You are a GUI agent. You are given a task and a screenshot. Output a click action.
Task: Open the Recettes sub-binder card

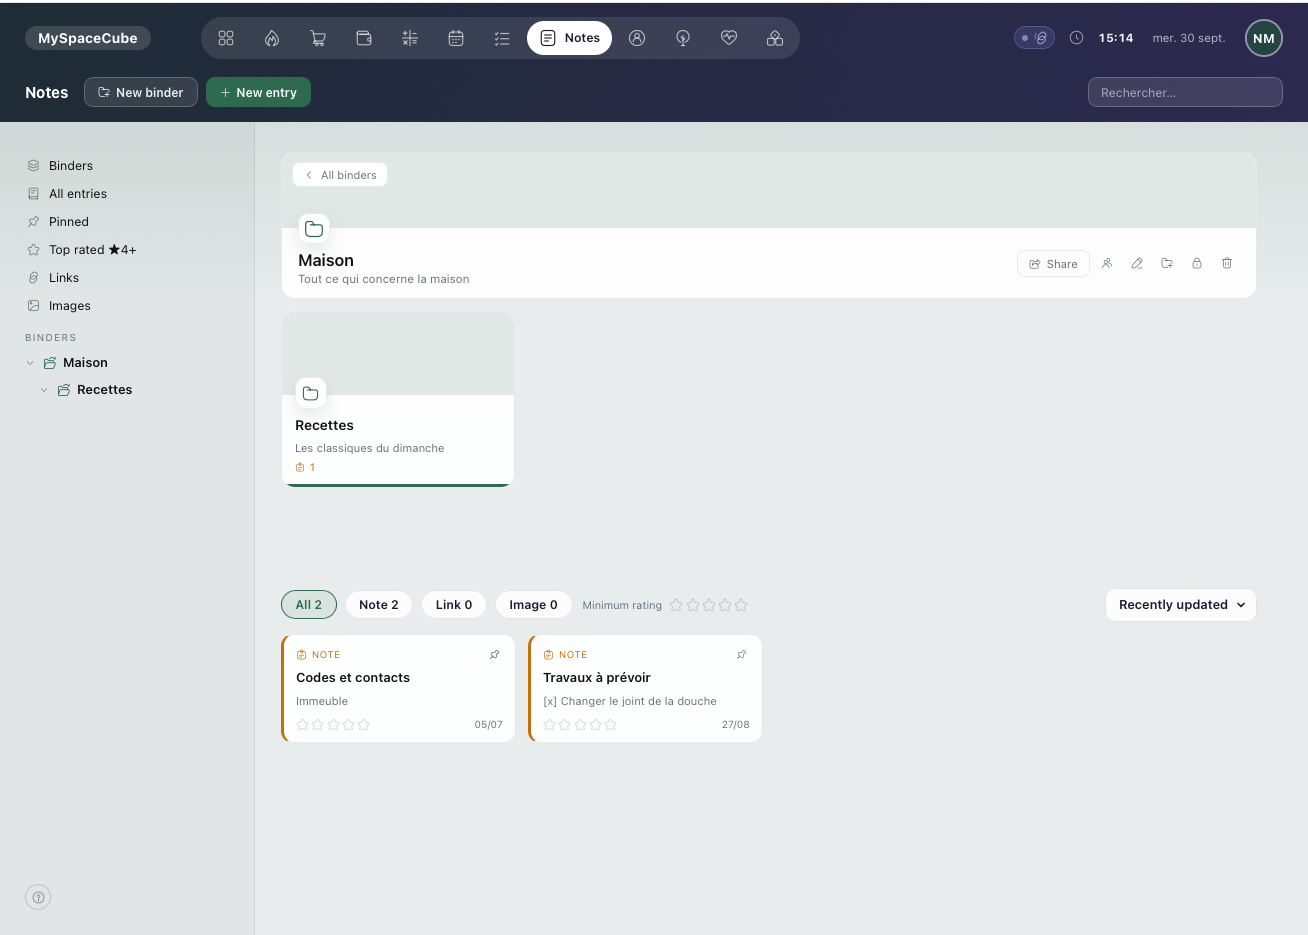pyautogui.click(x=398, y=399)
